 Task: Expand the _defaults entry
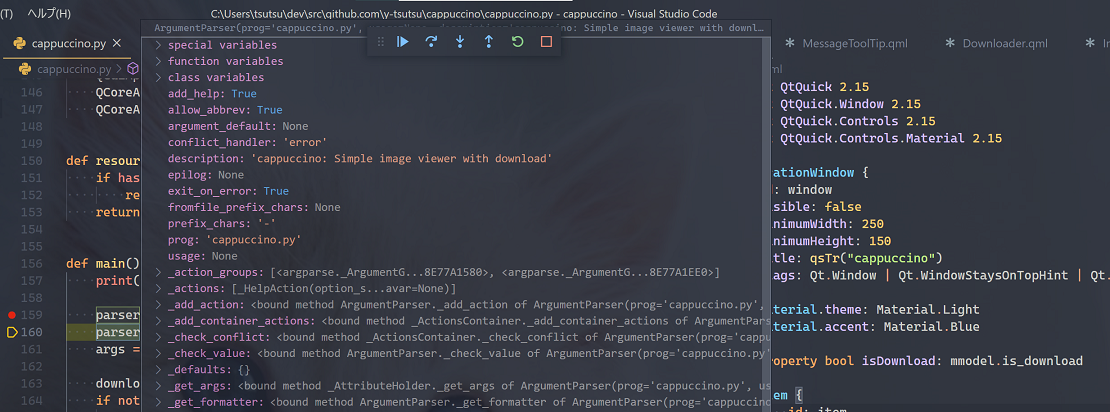click(x=159, y=370)
